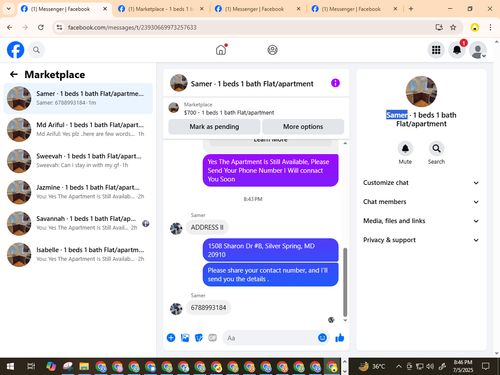Expand Customize chat section
The width and height of the screenshot is (500, 375).
421,183
